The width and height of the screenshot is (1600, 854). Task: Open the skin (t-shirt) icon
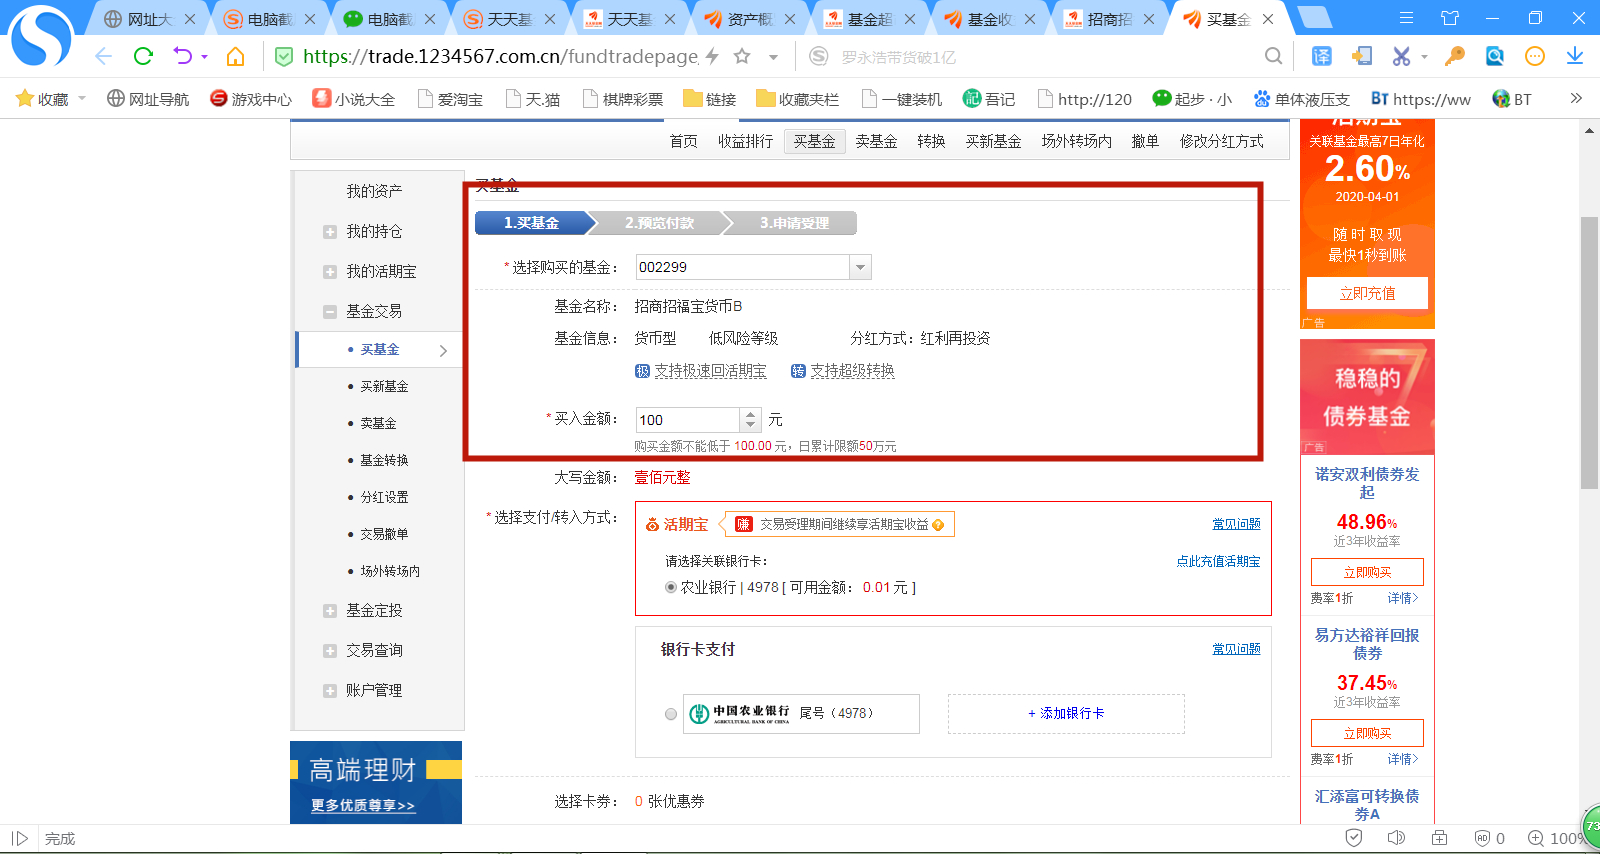[x=1450, y=18]
